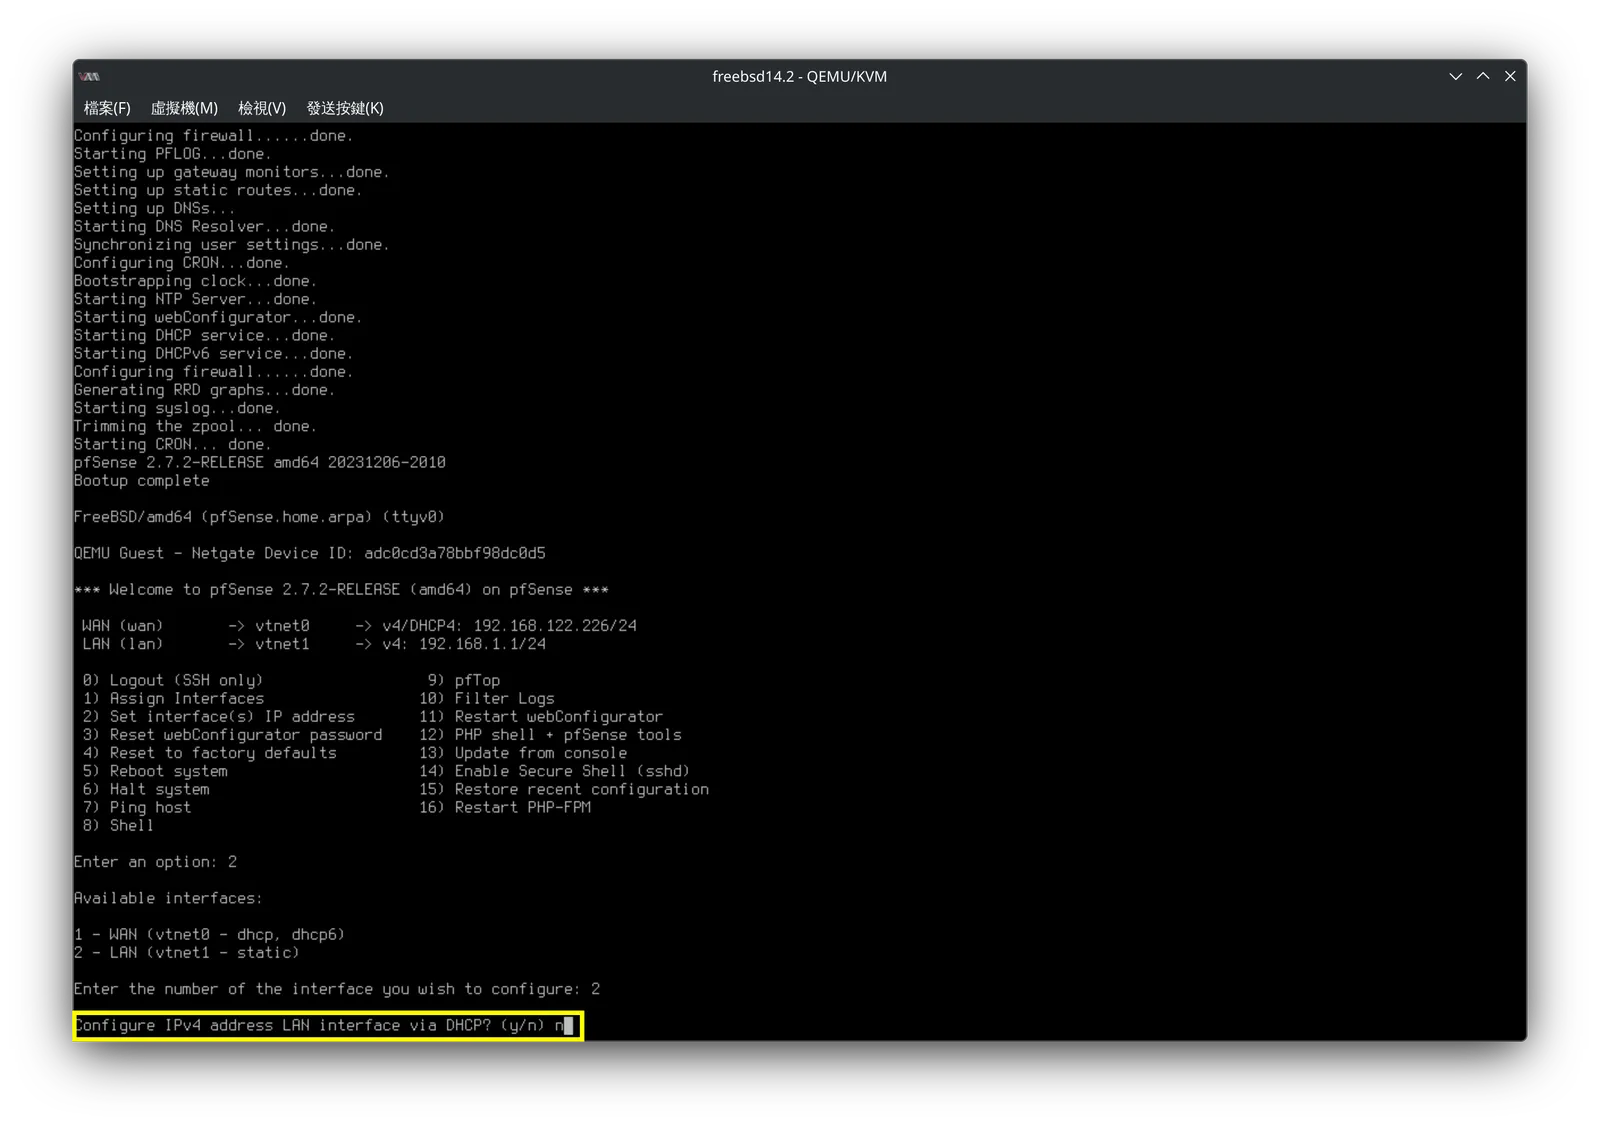
Task: Click the WAN (wan) vtnet0 address line
Action: [359, 625]
